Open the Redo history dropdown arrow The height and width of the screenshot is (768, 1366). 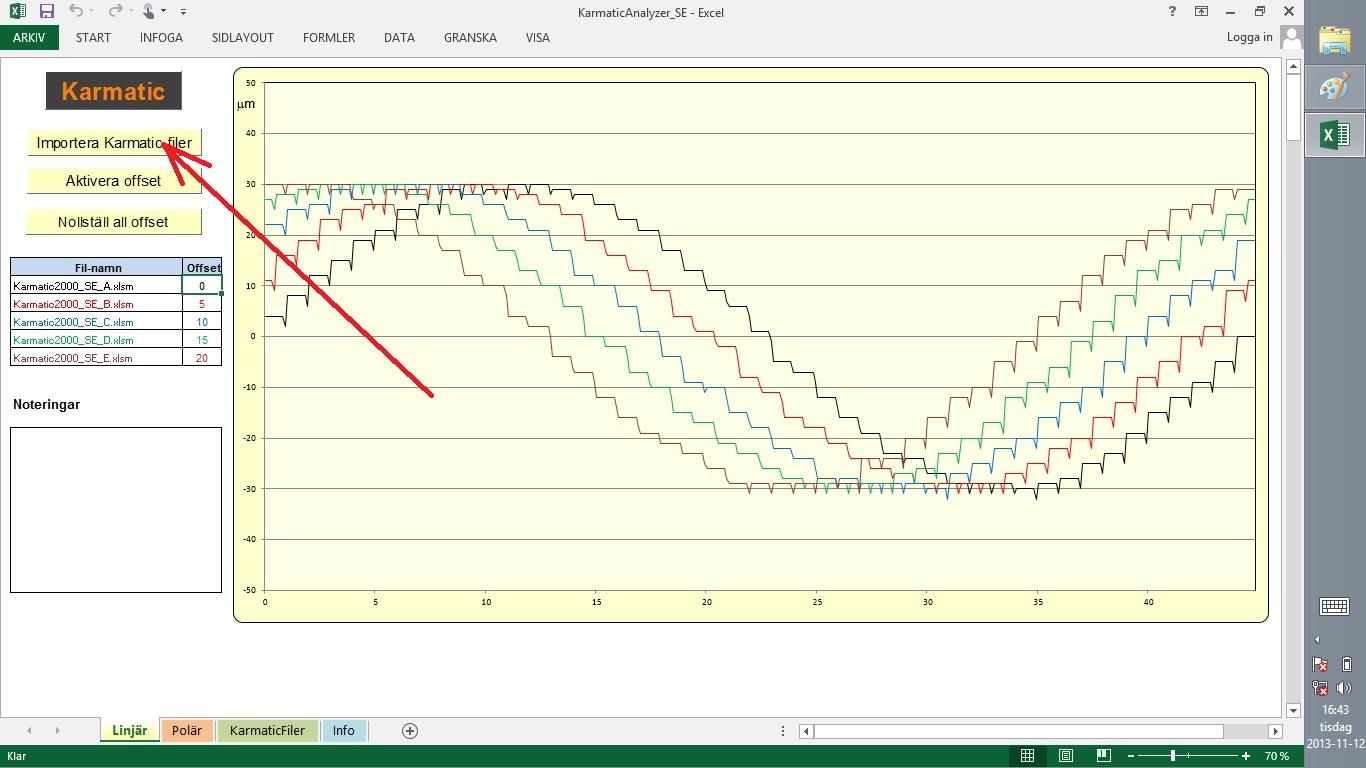131,12
